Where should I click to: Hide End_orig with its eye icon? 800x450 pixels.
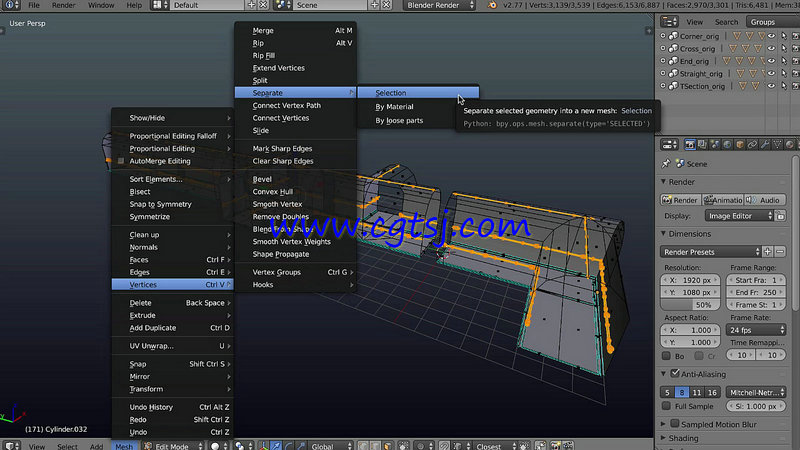[771, 61]
